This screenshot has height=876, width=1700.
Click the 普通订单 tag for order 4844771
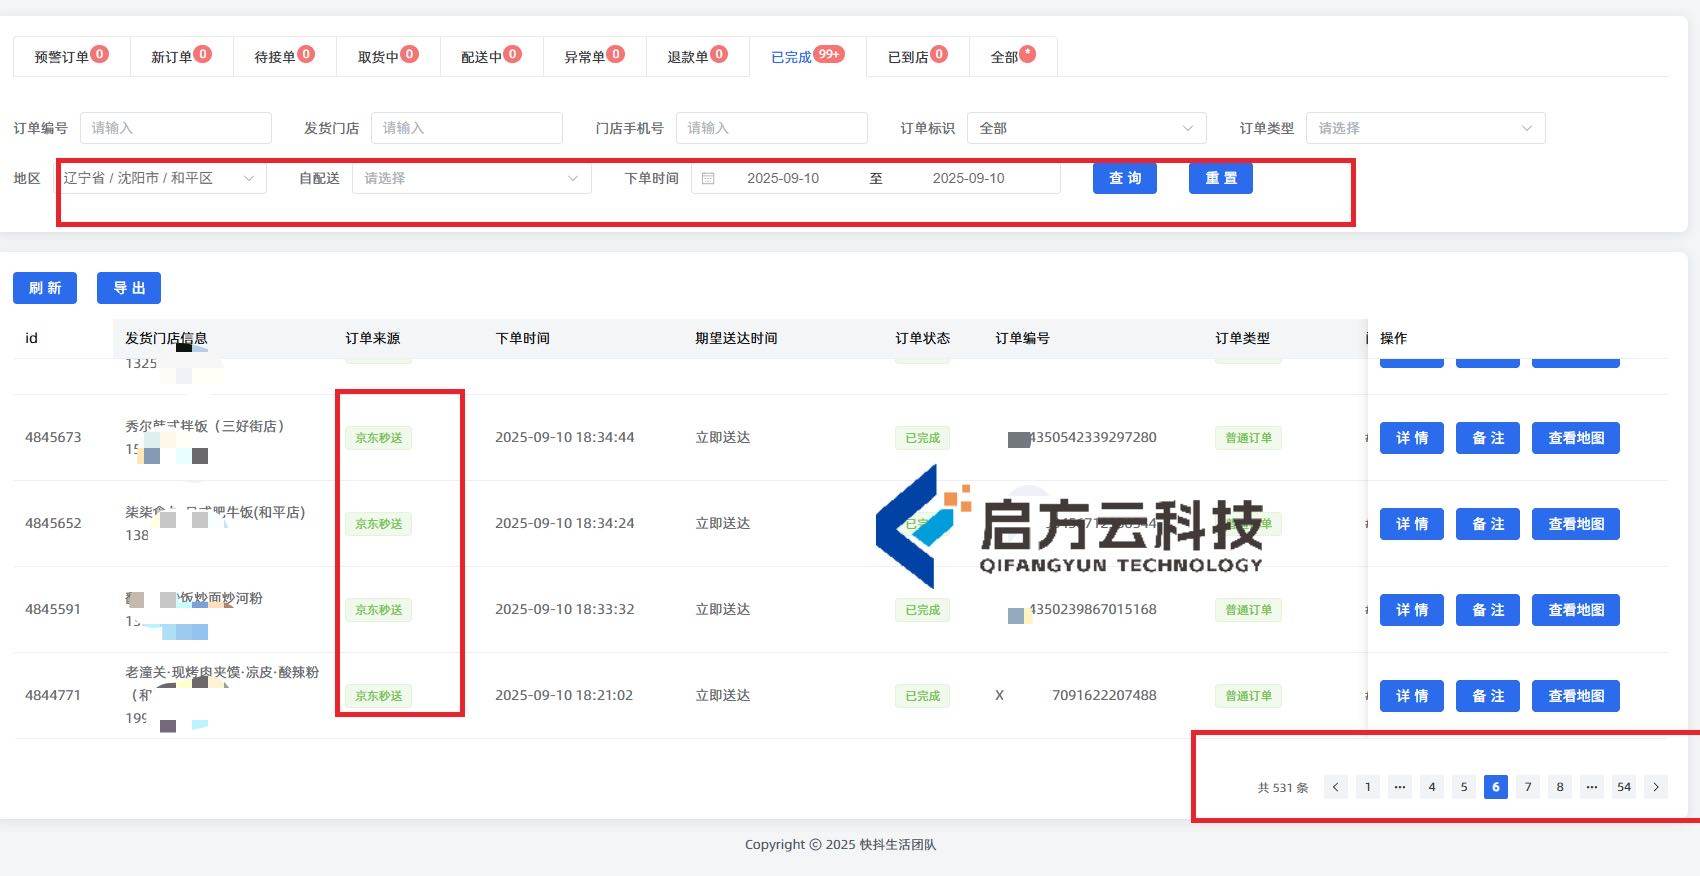[1248, 696]
